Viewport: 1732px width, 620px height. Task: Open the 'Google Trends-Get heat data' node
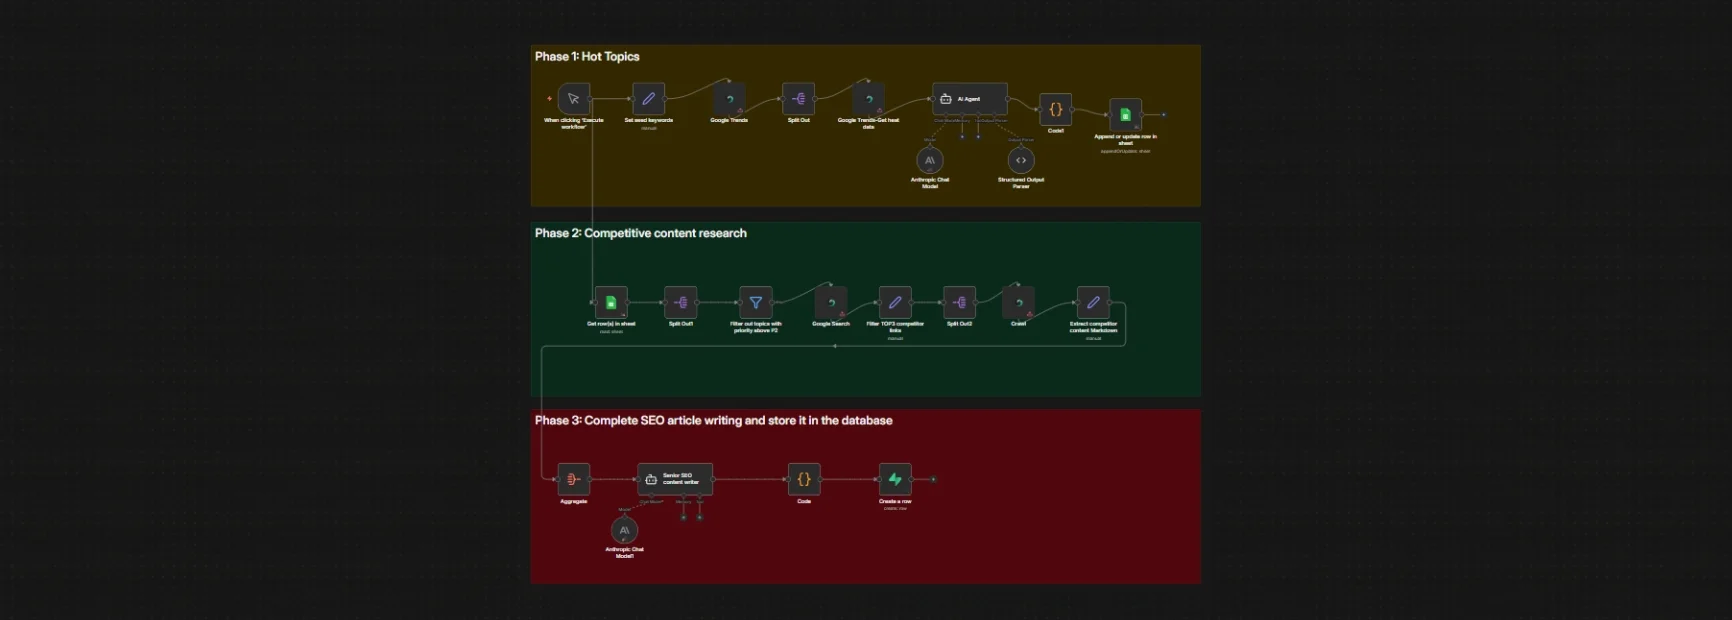868,99
